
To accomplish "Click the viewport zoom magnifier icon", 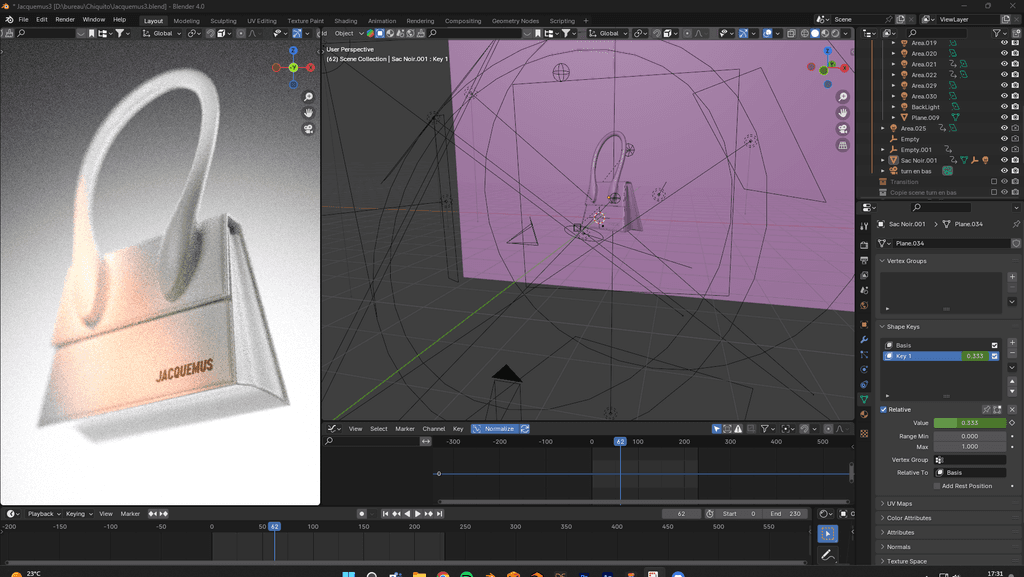I will pyautogui.click(x=843, y=96).
